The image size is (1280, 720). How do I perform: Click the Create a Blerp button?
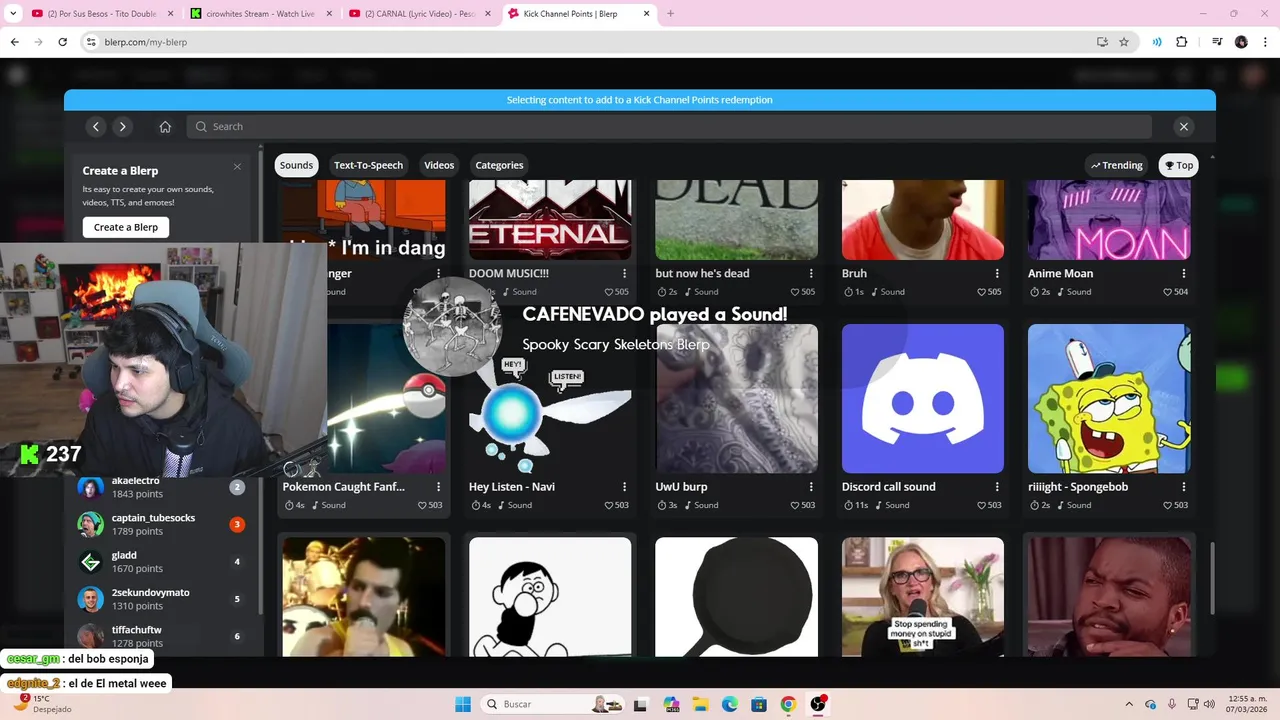(x=126, y=227)
